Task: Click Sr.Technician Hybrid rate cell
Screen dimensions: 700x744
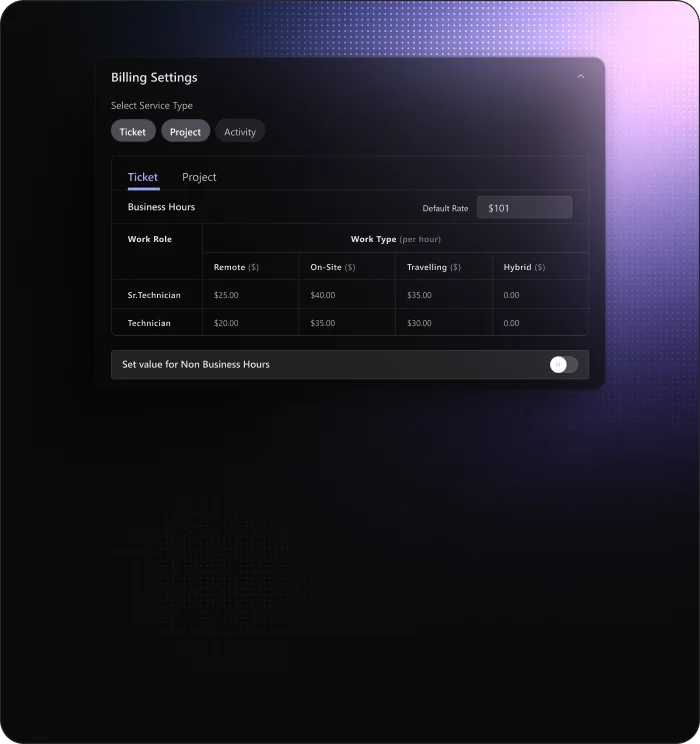Action: [539, 295]
